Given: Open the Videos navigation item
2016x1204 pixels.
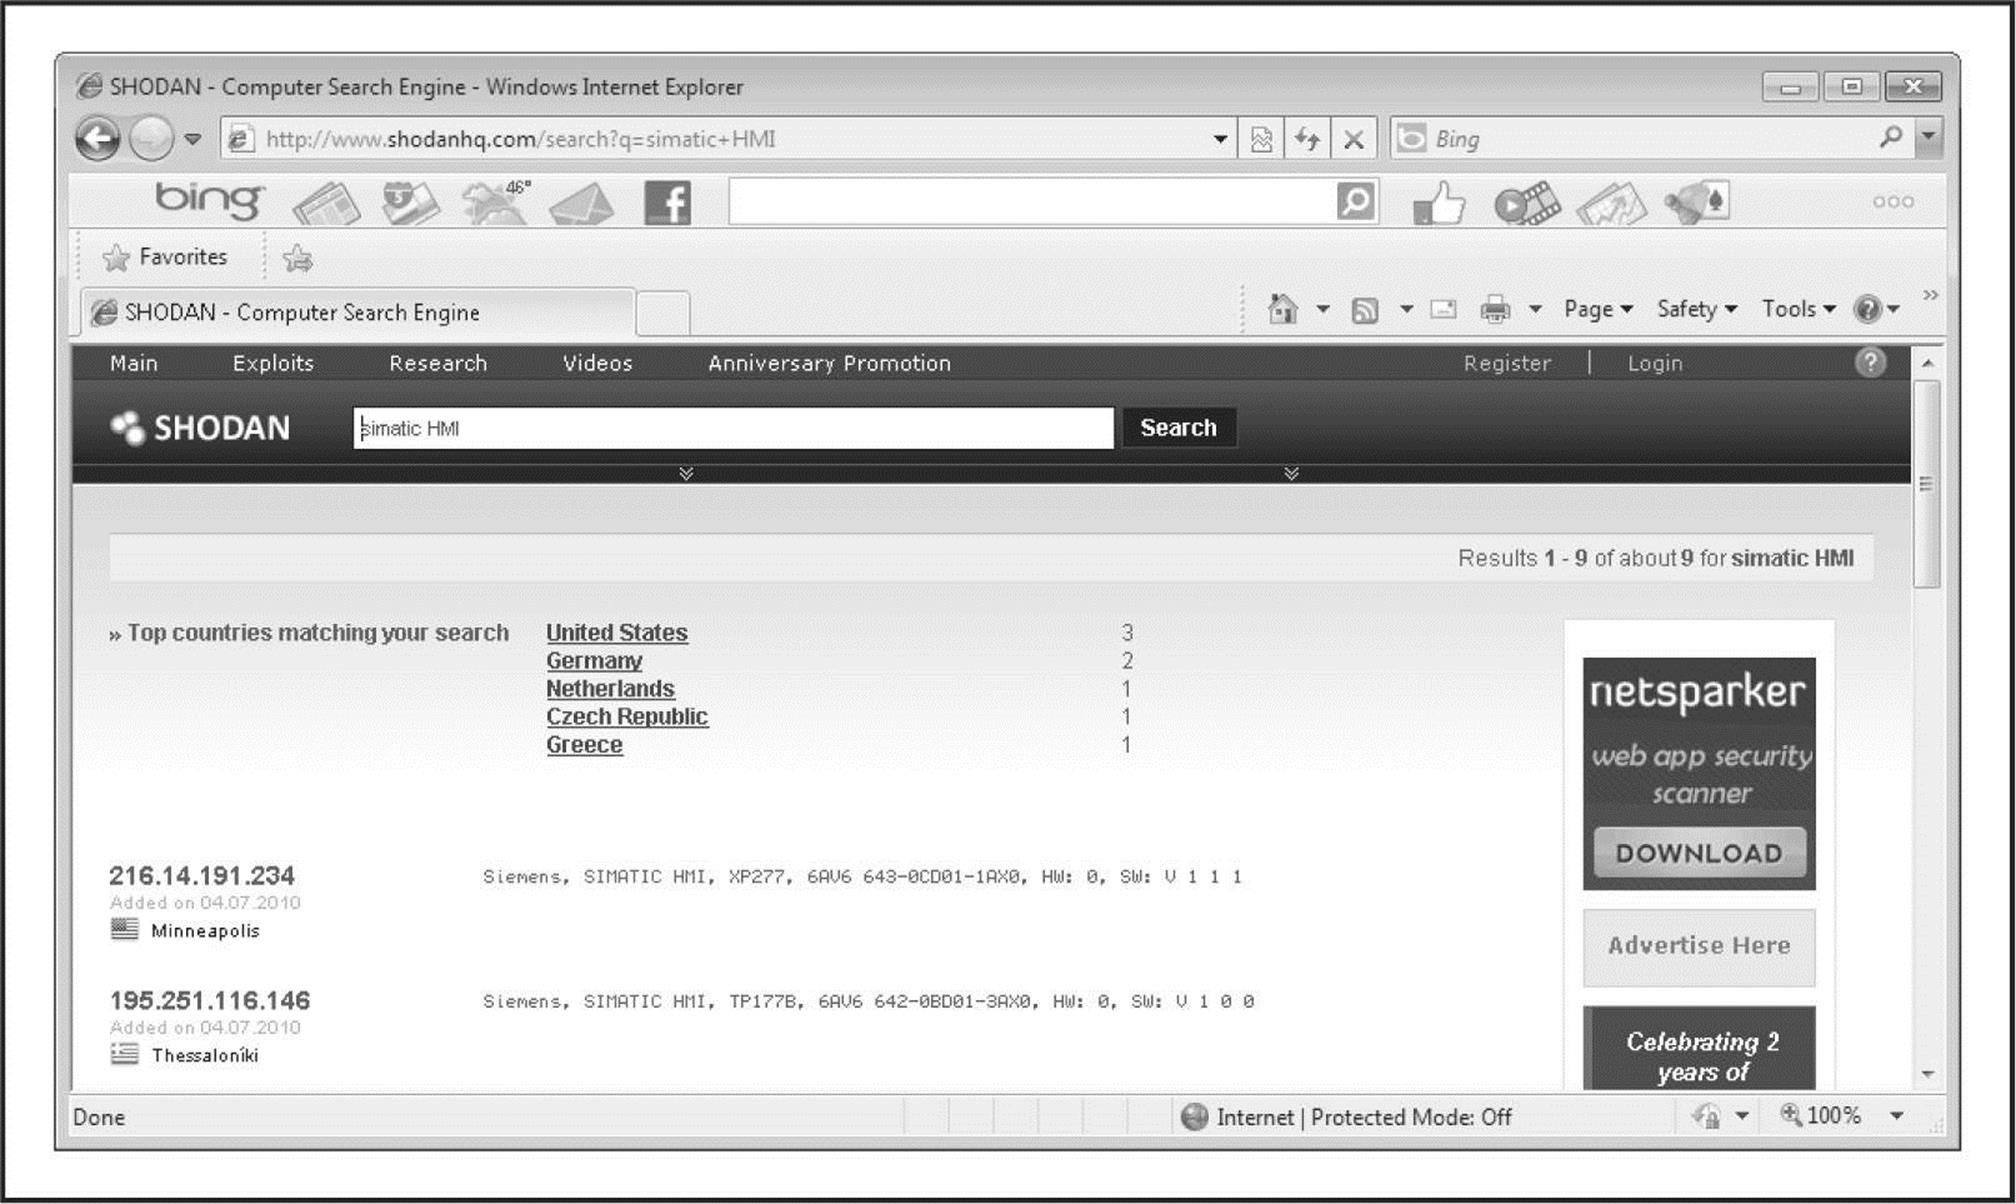Looking at the screenshot, I should (x=597, y=363).
